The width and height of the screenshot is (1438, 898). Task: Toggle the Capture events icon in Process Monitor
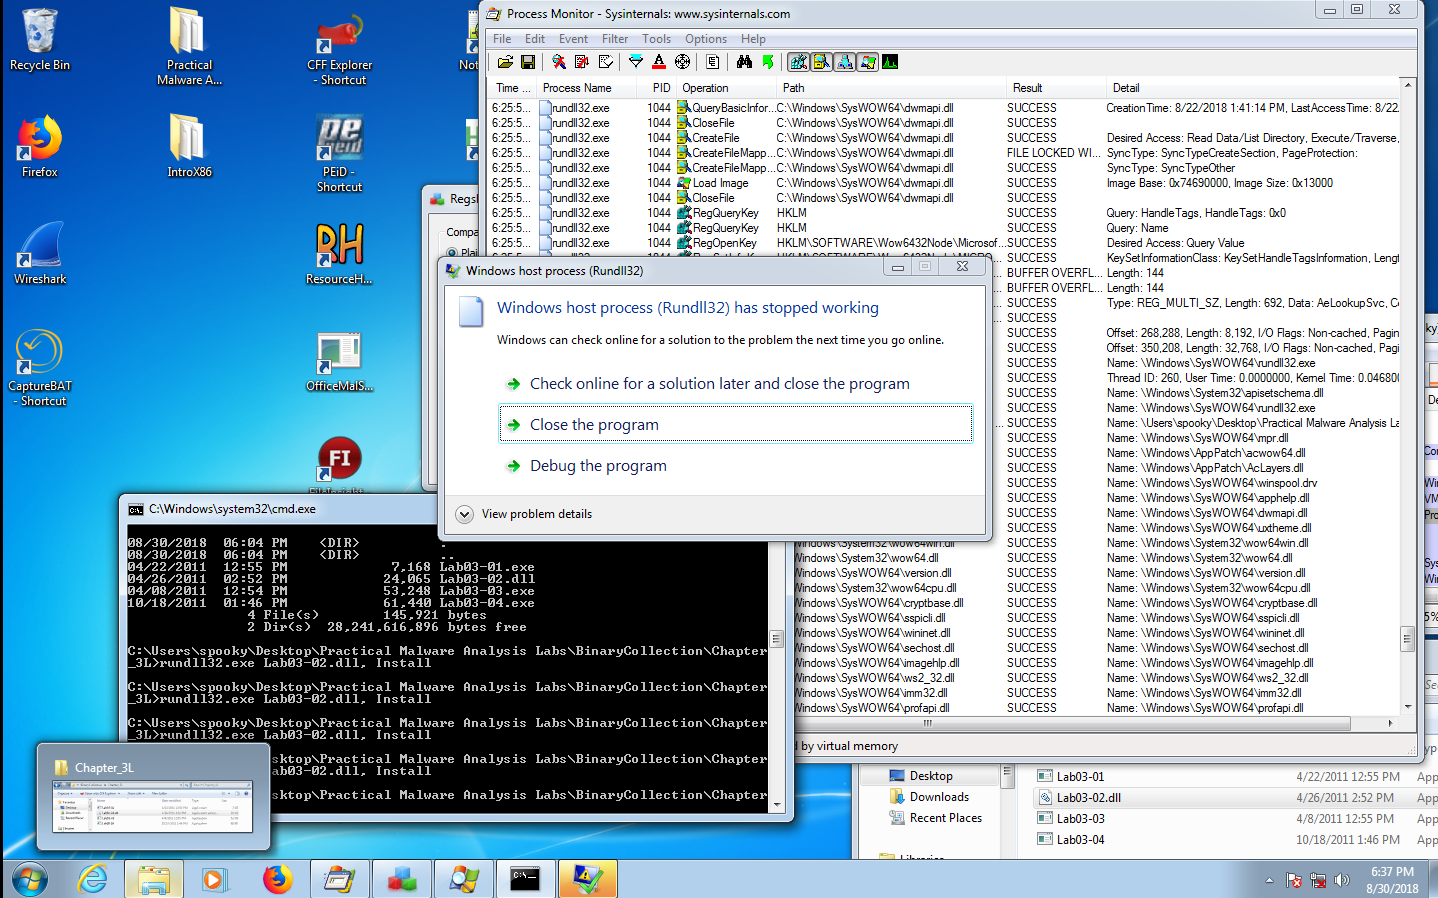tap(559, 62)
